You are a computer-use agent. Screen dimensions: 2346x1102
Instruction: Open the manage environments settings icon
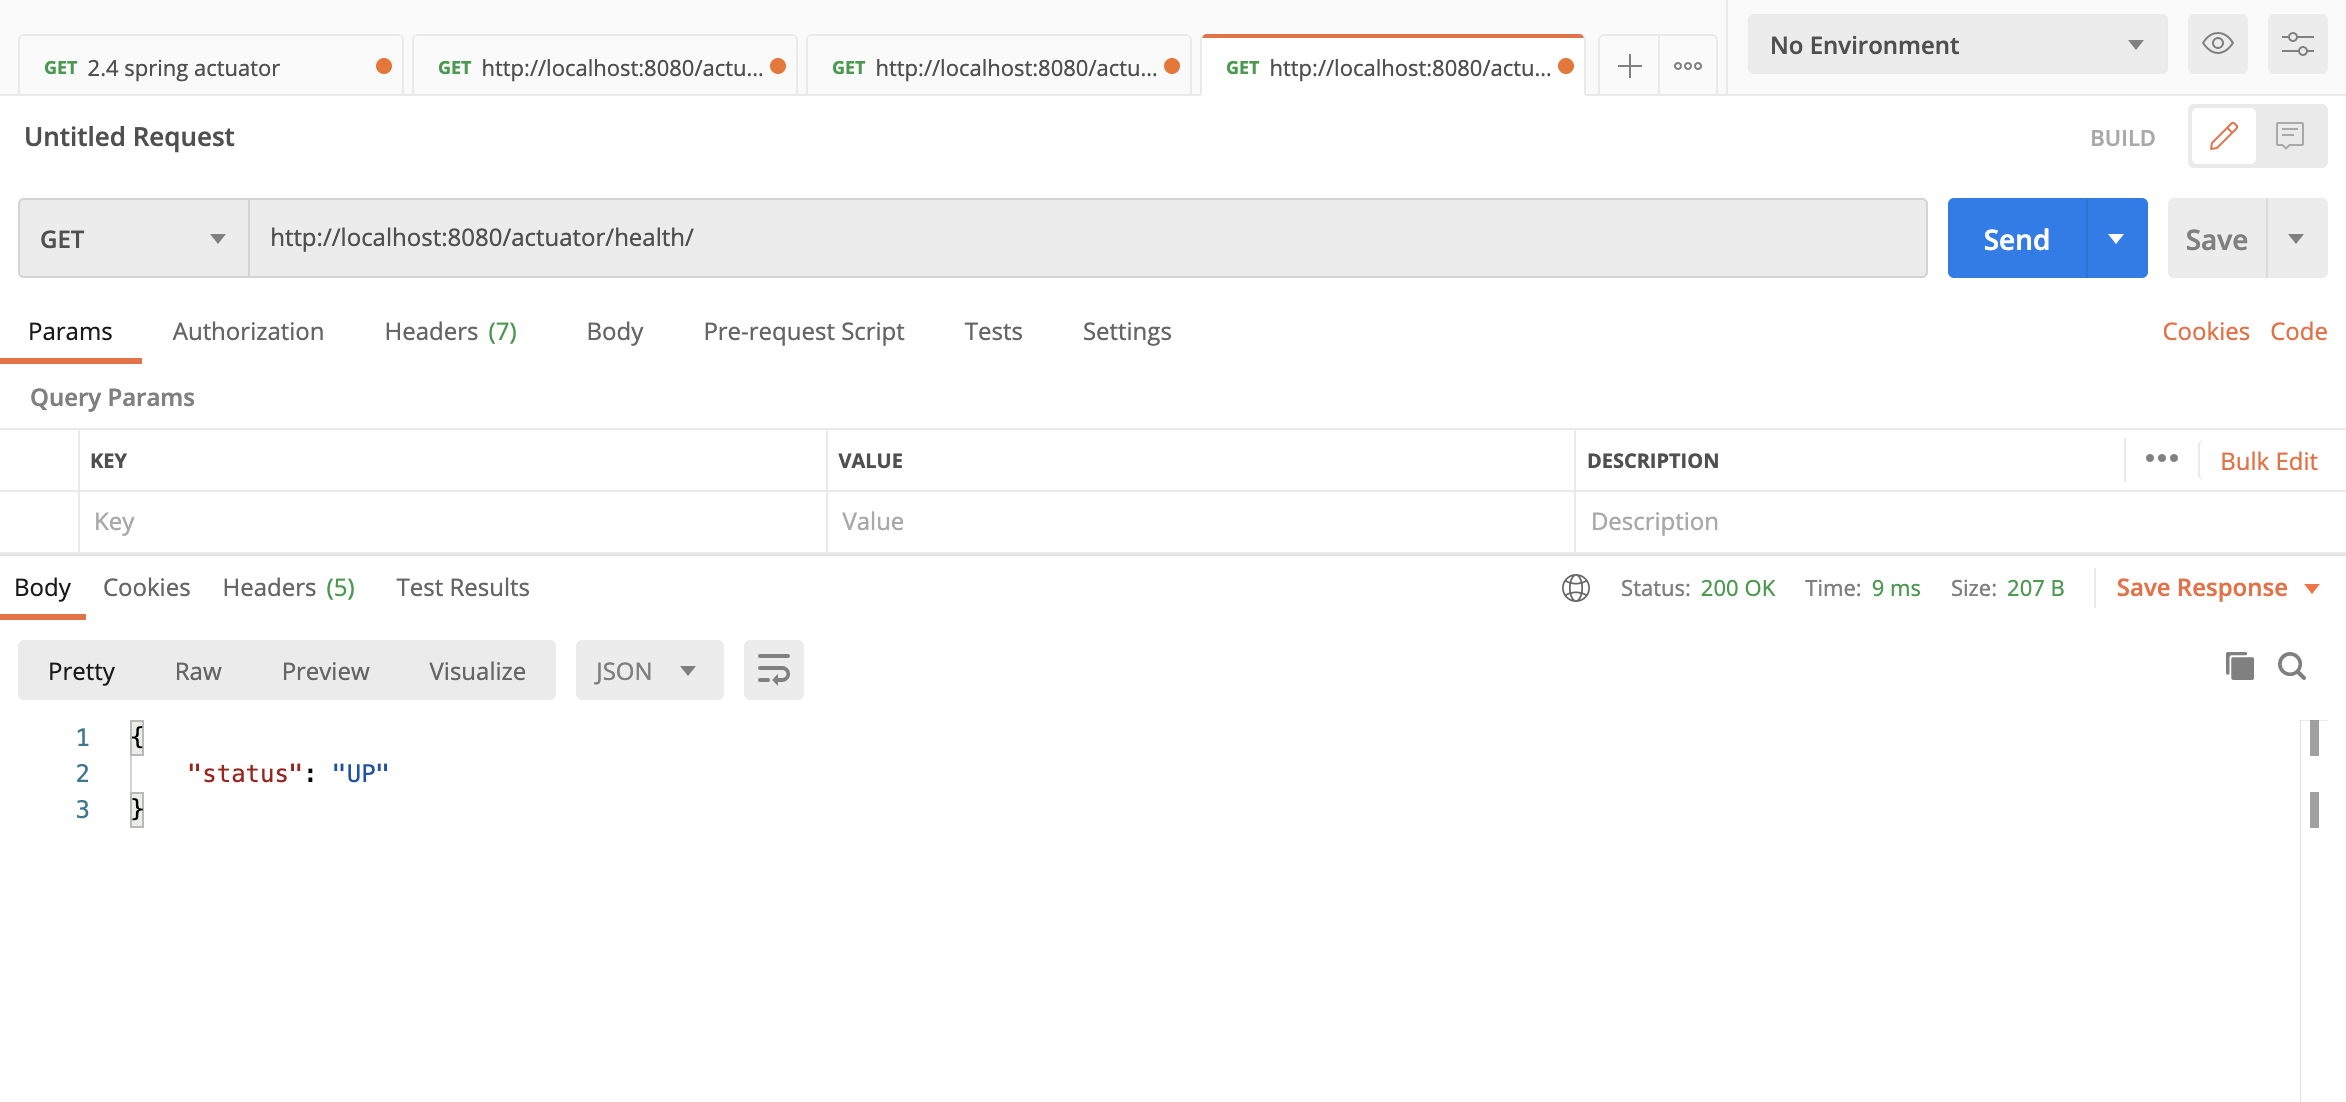pyautogui.click(x=2297, y=44)
